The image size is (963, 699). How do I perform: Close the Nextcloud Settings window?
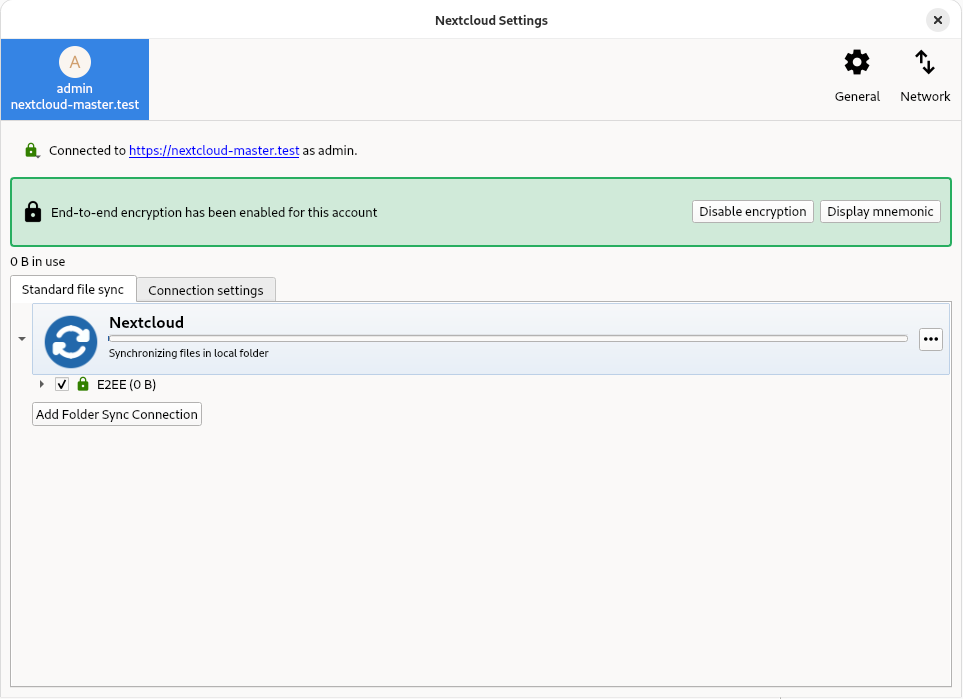tap(937, 20)
